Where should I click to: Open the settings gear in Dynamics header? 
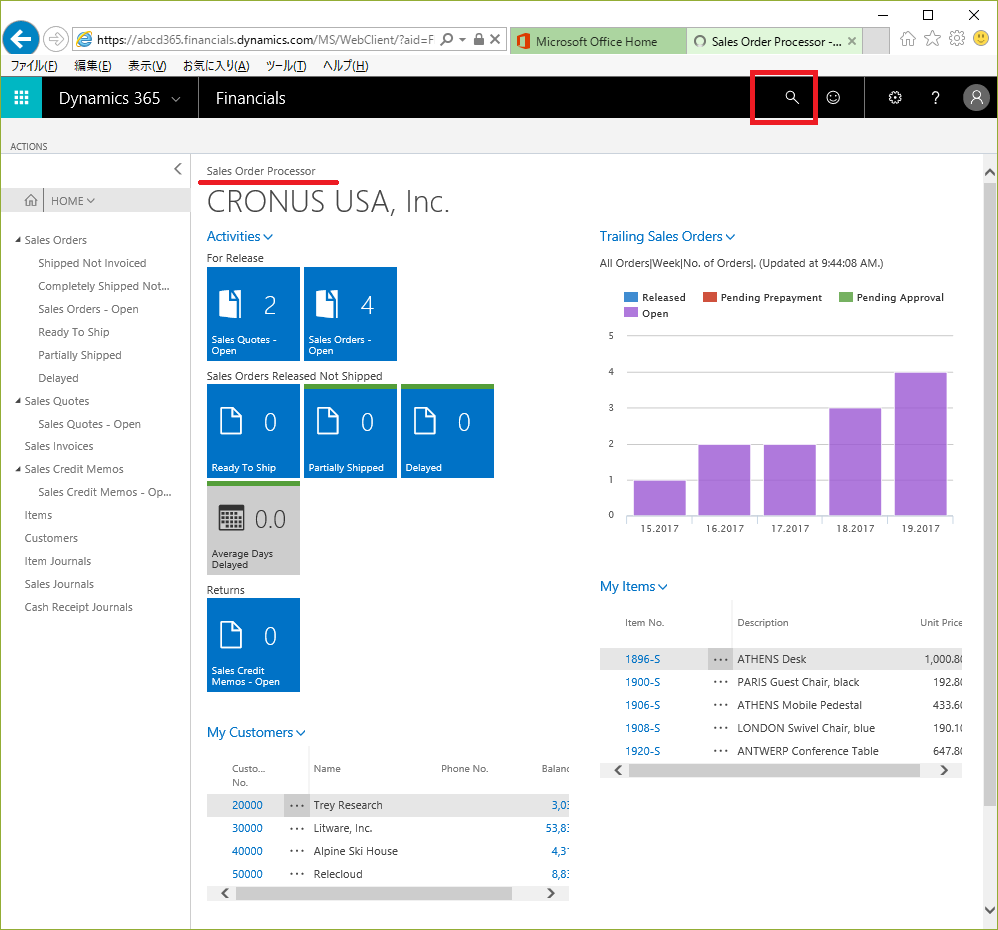click(x=895, y=97)
